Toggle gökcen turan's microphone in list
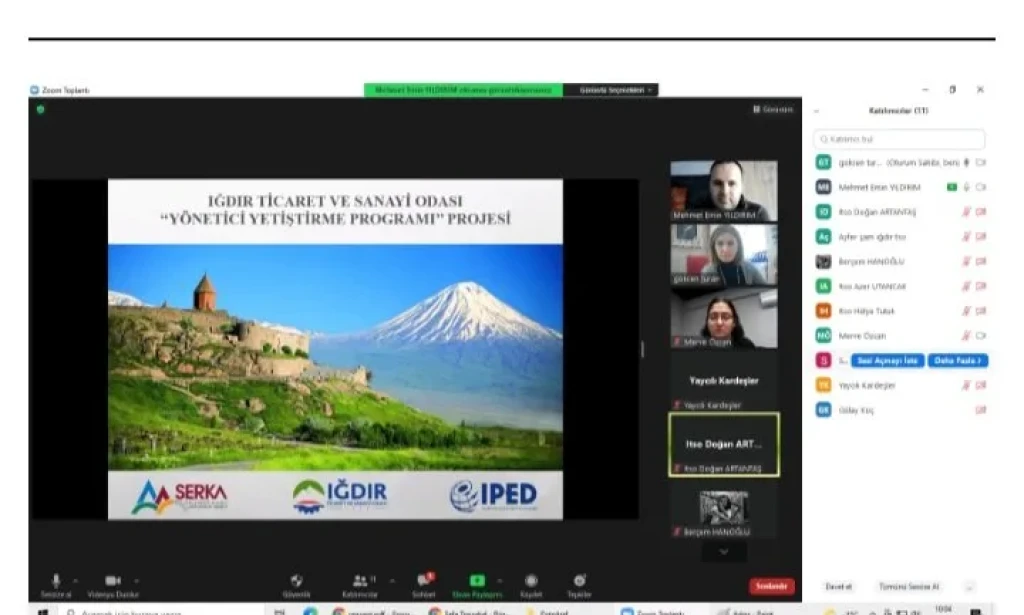The width and height of the screenshot is (1024, 615). click(967, 163)
